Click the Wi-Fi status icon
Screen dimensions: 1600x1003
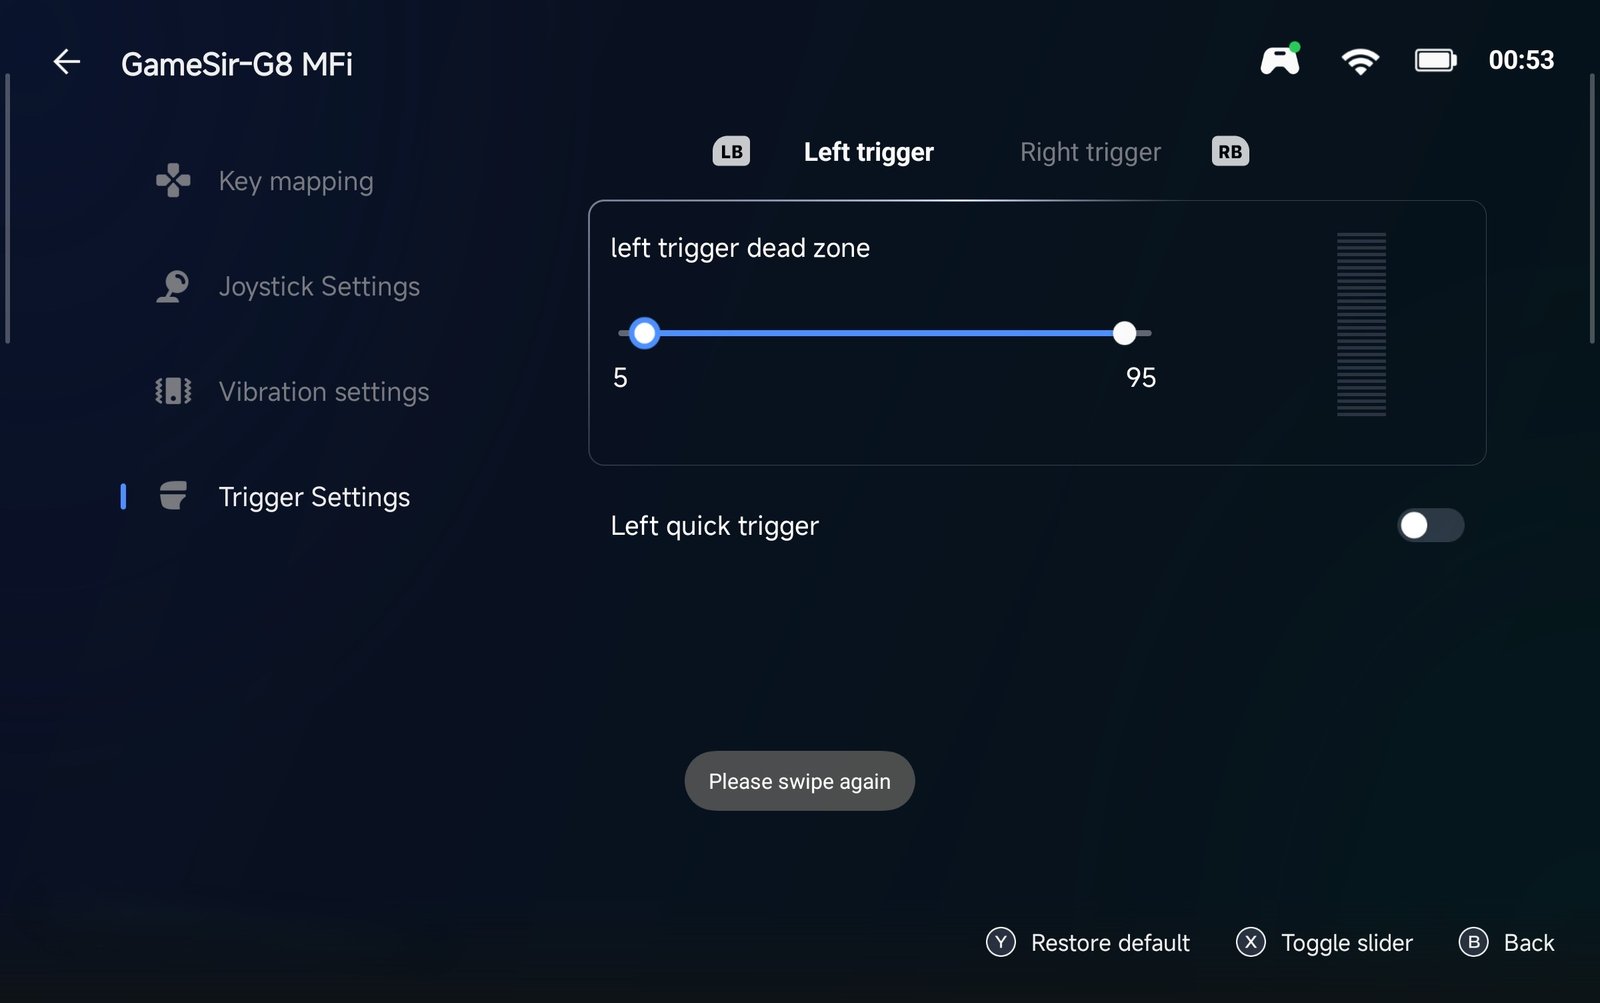tap(1360, 61)
